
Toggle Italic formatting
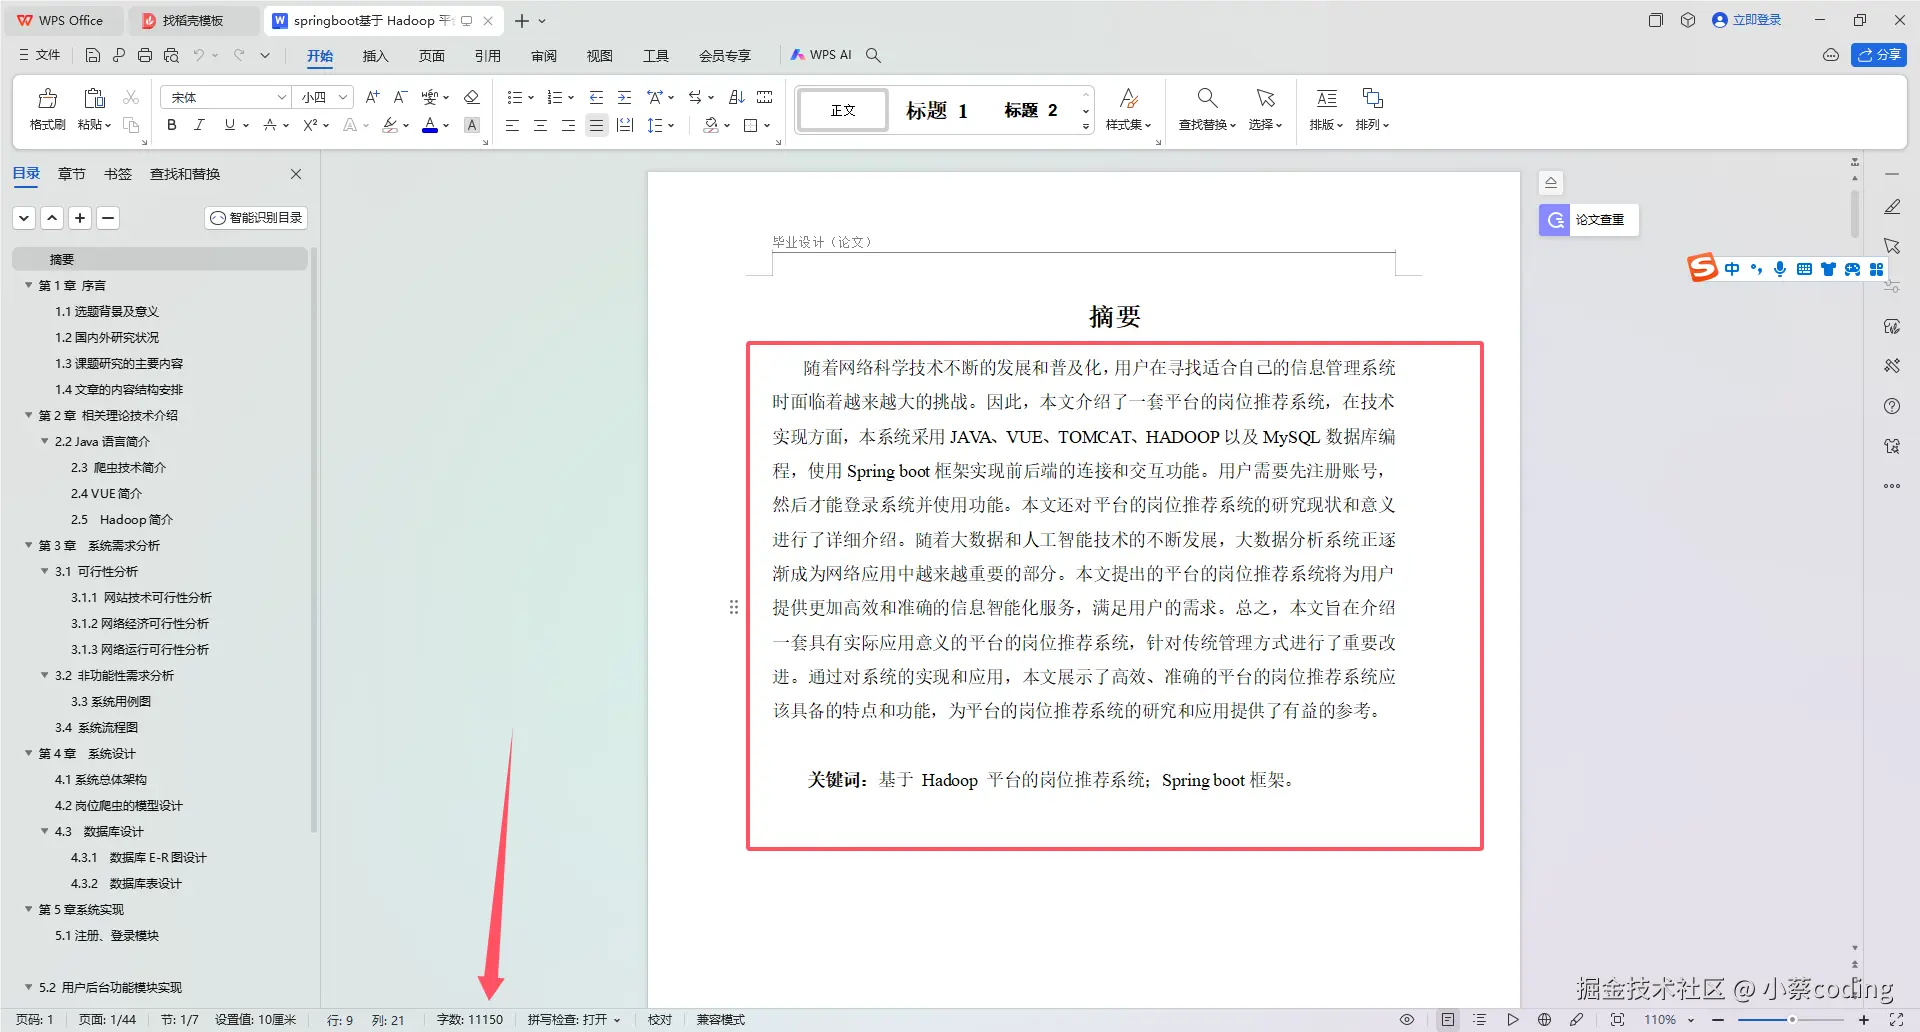coord(199,125)
